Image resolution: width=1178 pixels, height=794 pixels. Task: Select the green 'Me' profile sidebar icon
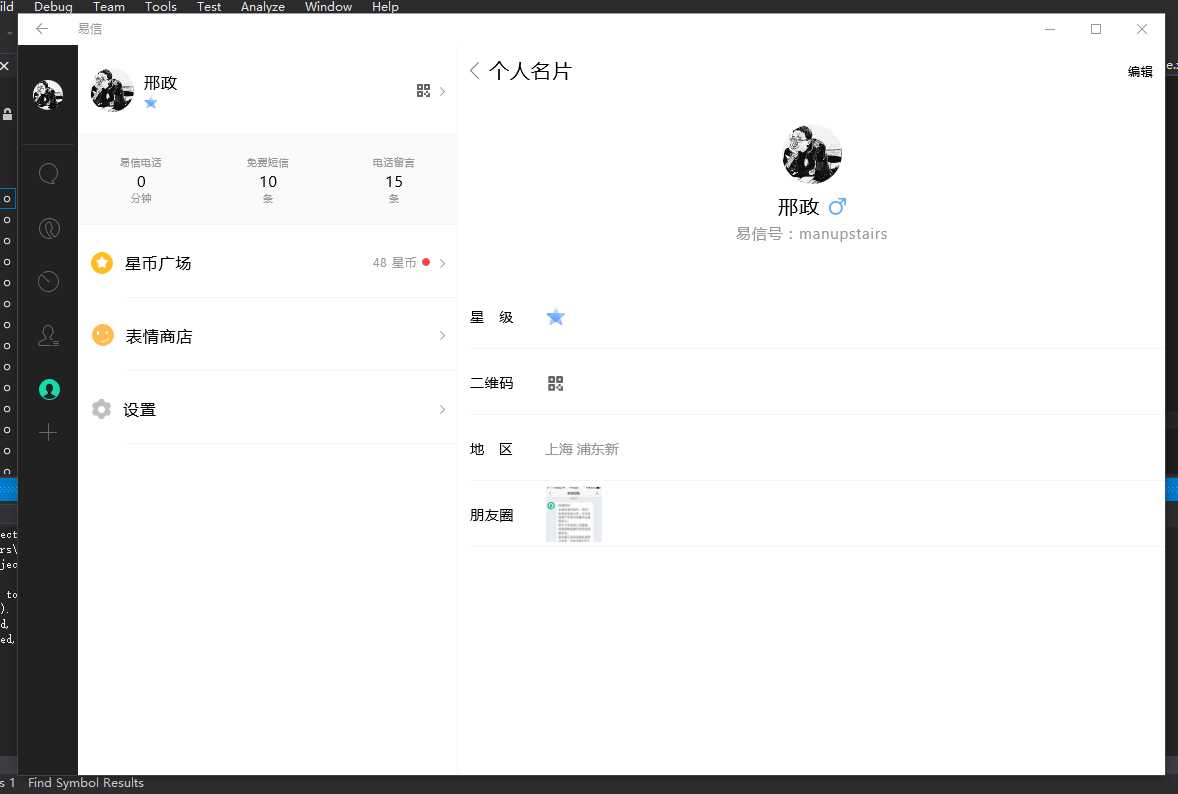tap(50, 389)
